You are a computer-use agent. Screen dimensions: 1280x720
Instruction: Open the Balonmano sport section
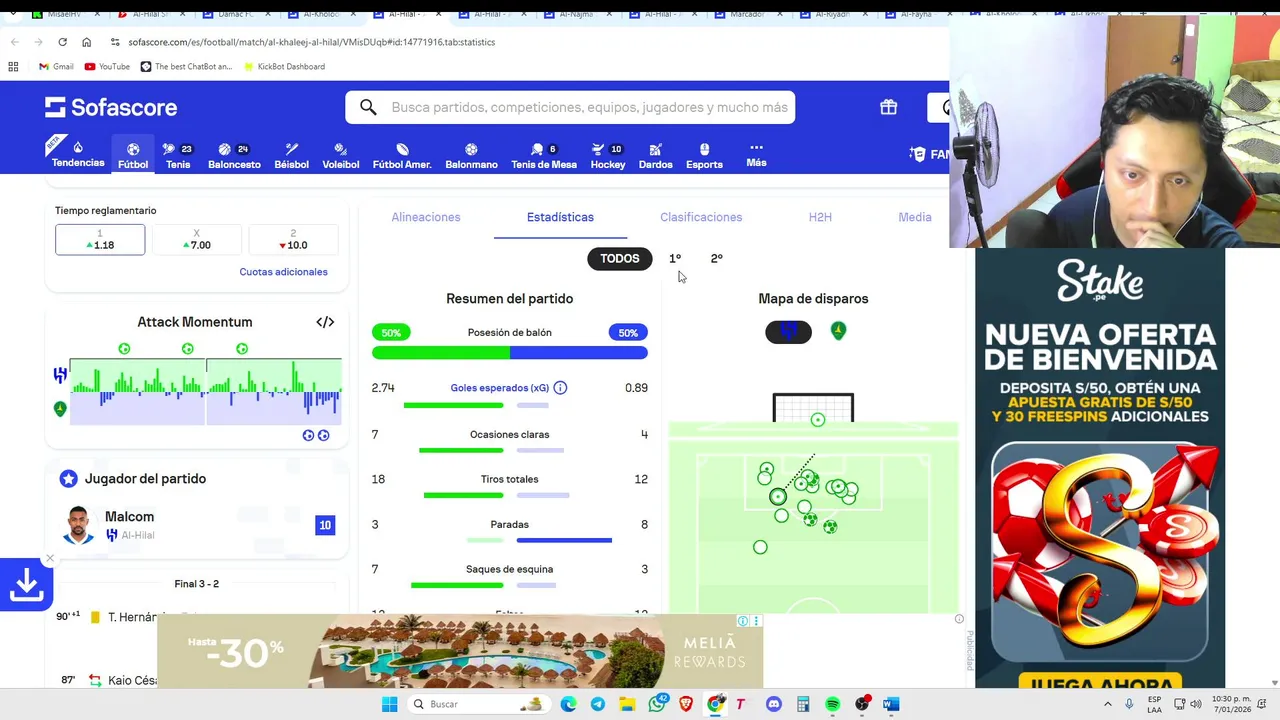471,155
